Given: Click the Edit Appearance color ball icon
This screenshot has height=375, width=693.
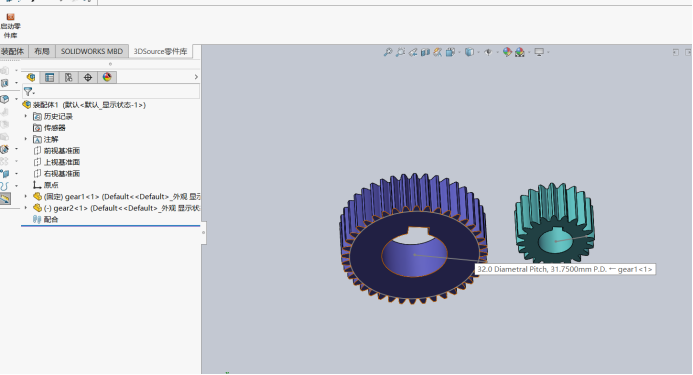Looking at the screenshot, I should 507,52.
